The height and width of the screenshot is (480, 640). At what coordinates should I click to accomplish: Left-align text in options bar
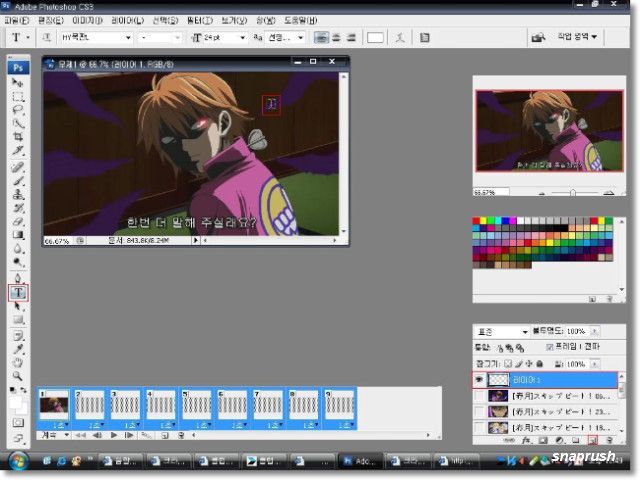pos(322,38)
